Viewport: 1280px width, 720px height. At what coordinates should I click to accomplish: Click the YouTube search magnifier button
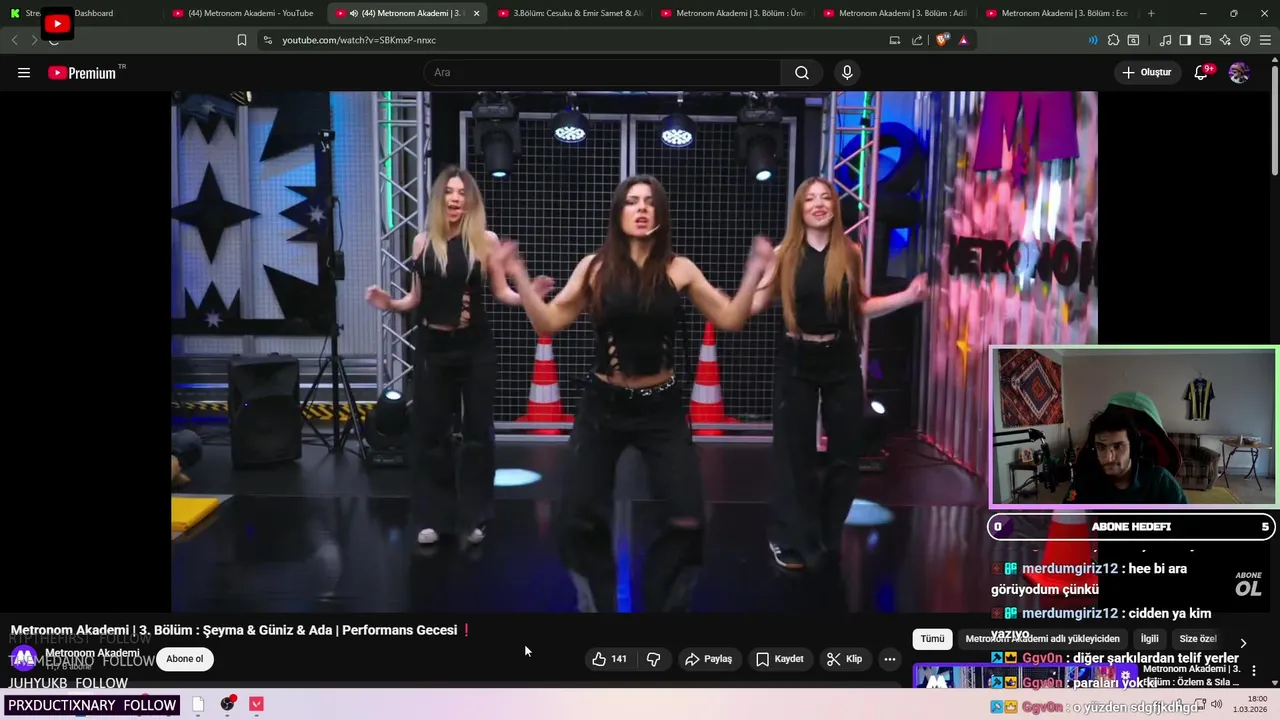(x=802, y=73)
